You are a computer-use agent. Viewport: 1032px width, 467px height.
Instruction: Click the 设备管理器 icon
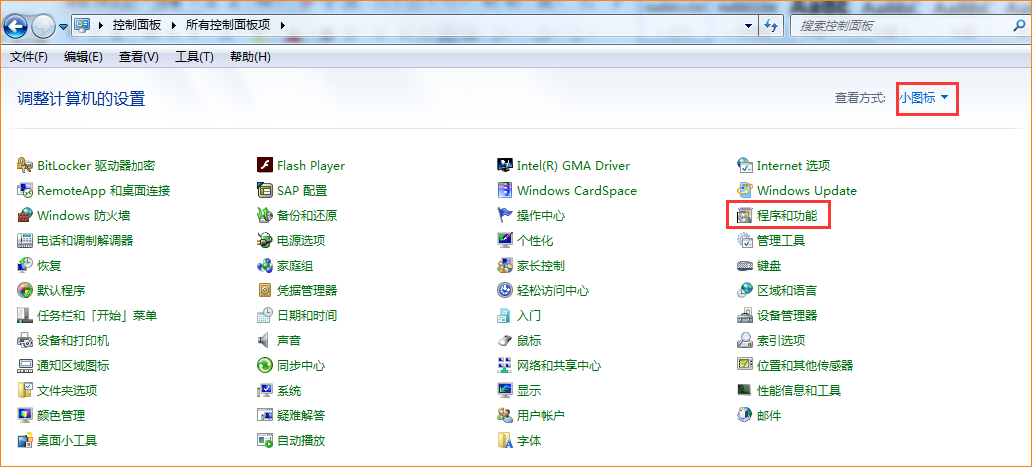click(x=744, y=316)
